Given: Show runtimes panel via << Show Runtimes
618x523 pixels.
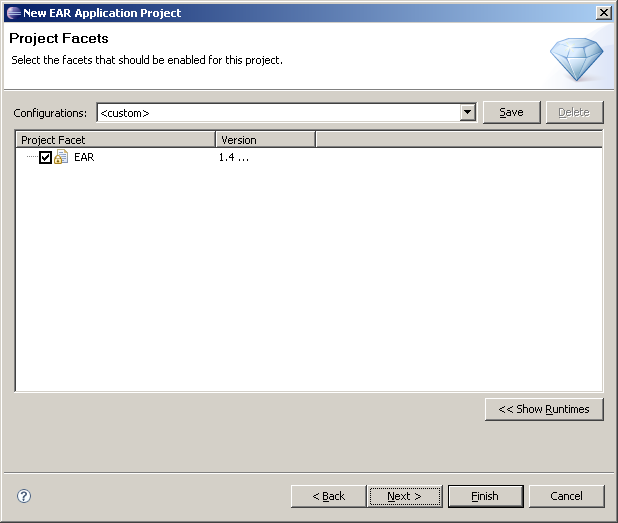Looking at the screenshot, I should [x=544, y=409].
